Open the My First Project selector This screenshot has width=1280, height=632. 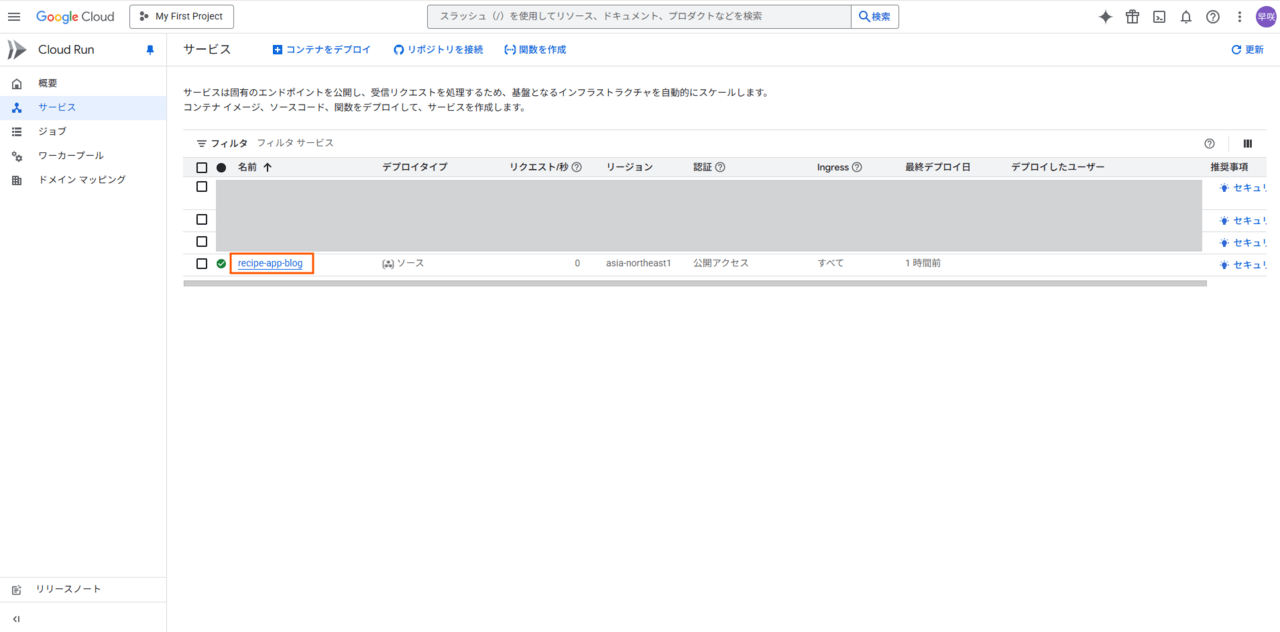pos(182,17)
